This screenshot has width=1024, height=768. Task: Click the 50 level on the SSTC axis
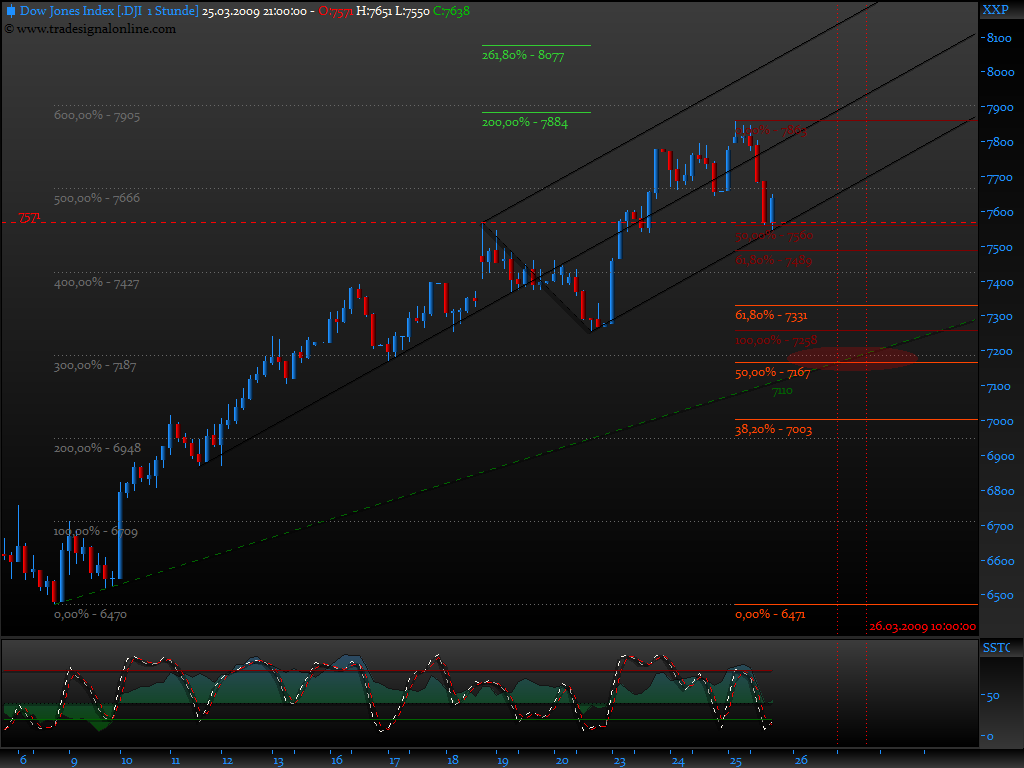993,696
